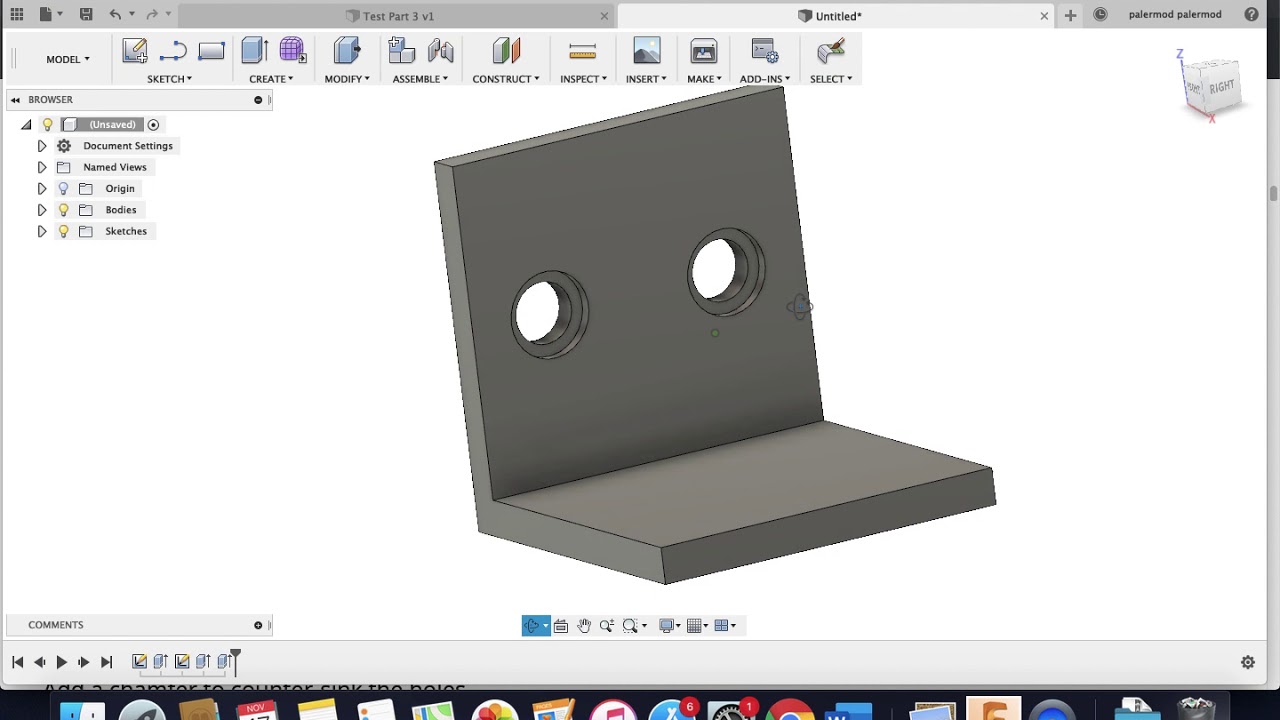The image size is (1280, 720).
Task: Open the MODEL workspace dropdown
Action: [68, 59]
